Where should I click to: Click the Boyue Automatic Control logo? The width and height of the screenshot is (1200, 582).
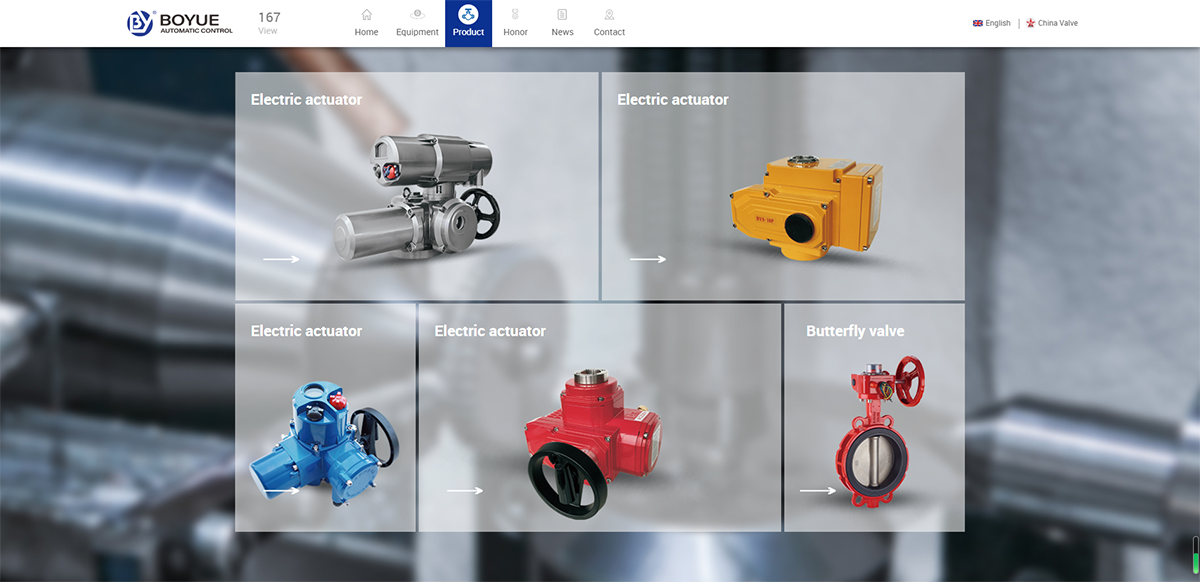pyautogui.click(x=180, y=23)
